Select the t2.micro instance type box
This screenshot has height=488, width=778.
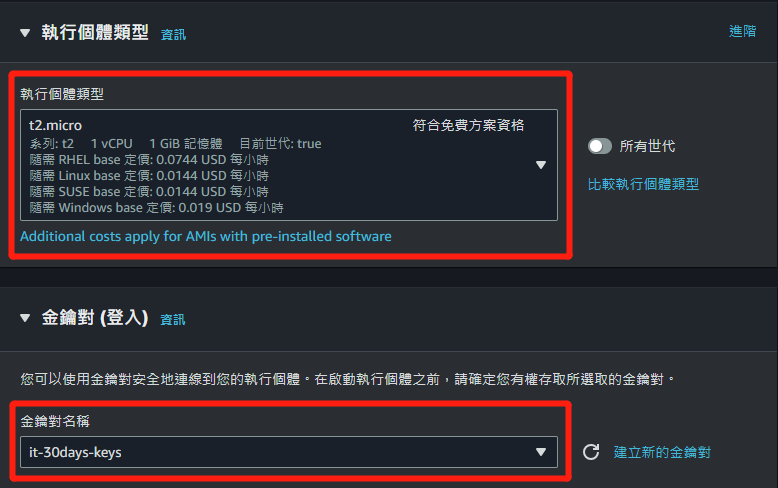tap(289, 165)
